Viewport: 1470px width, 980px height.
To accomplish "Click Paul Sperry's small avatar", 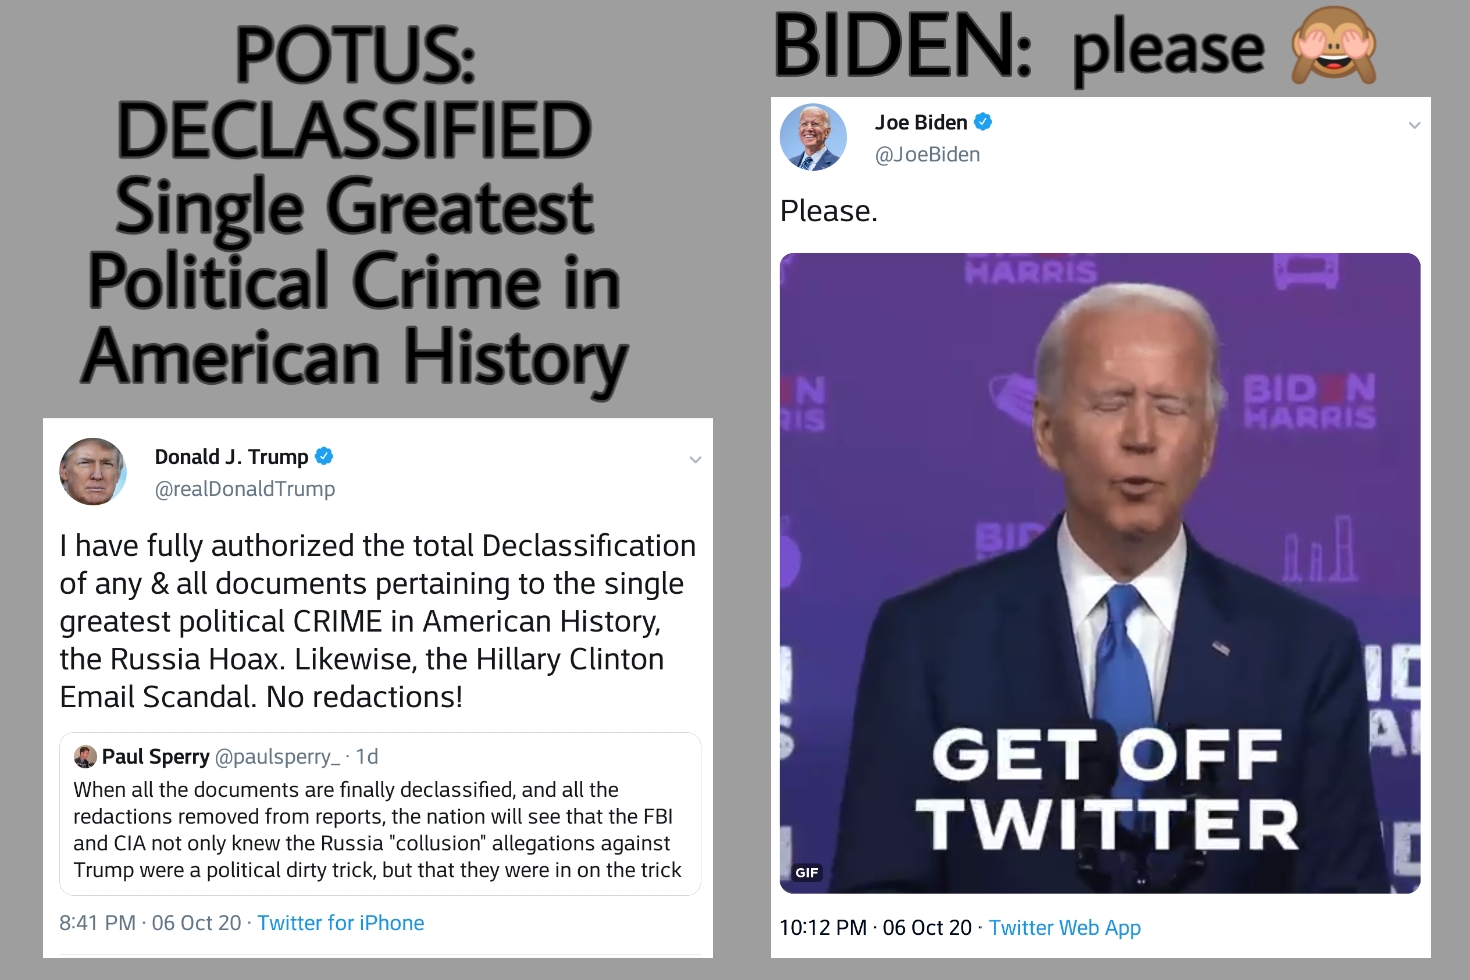I will click(85, 756).
